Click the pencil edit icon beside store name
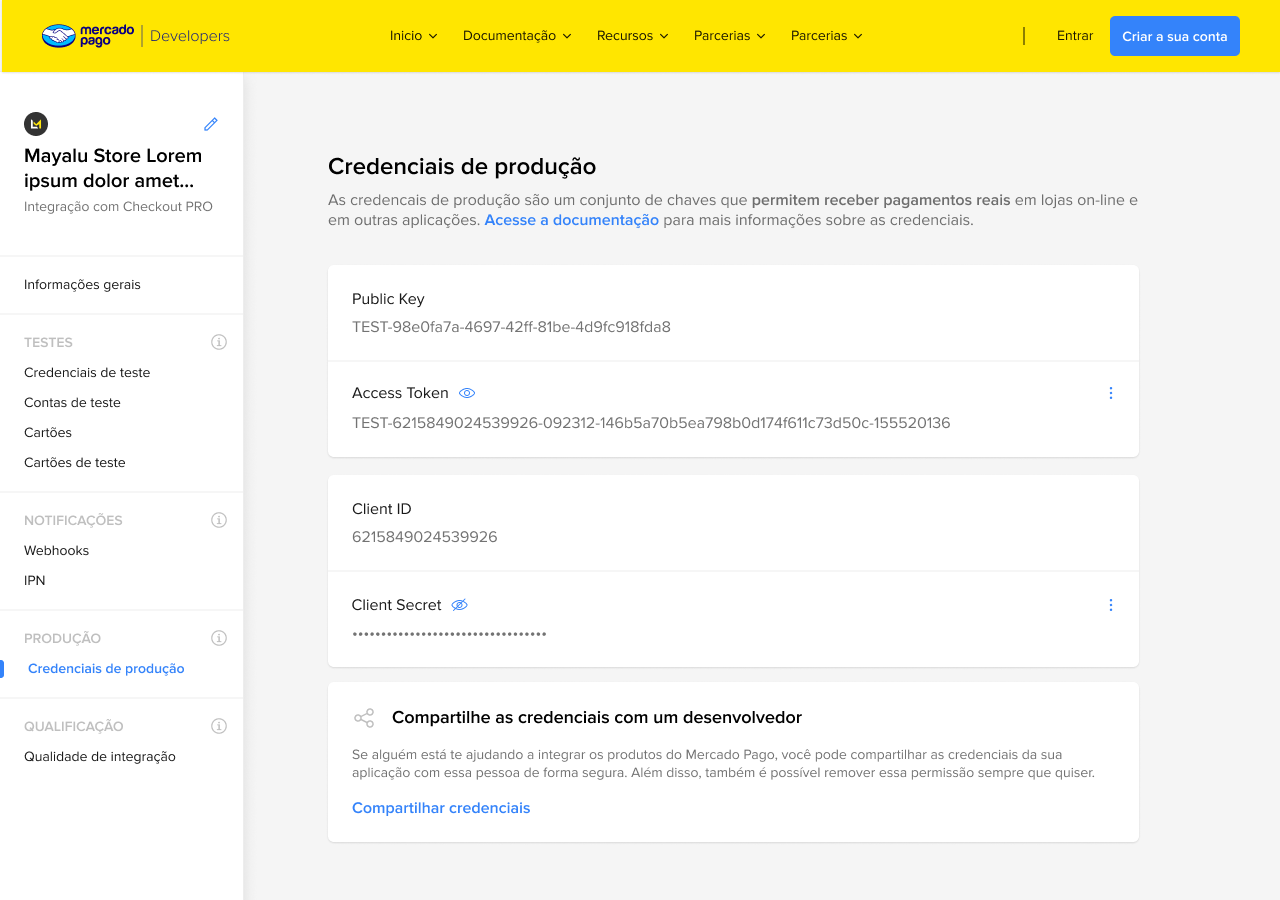Screen dimensions: 1280x900 pyautogui.click(x=211, y=124)
